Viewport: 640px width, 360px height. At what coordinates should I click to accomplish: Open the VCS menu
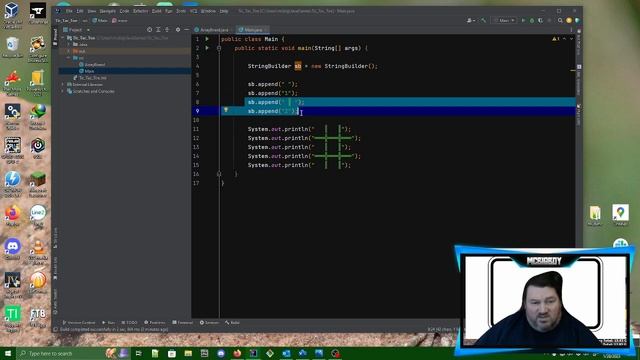coord(193,11)
